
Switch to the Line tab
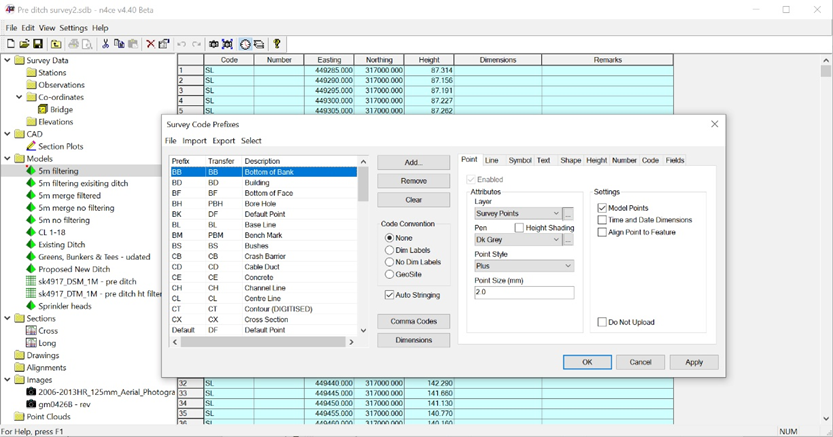491,160
